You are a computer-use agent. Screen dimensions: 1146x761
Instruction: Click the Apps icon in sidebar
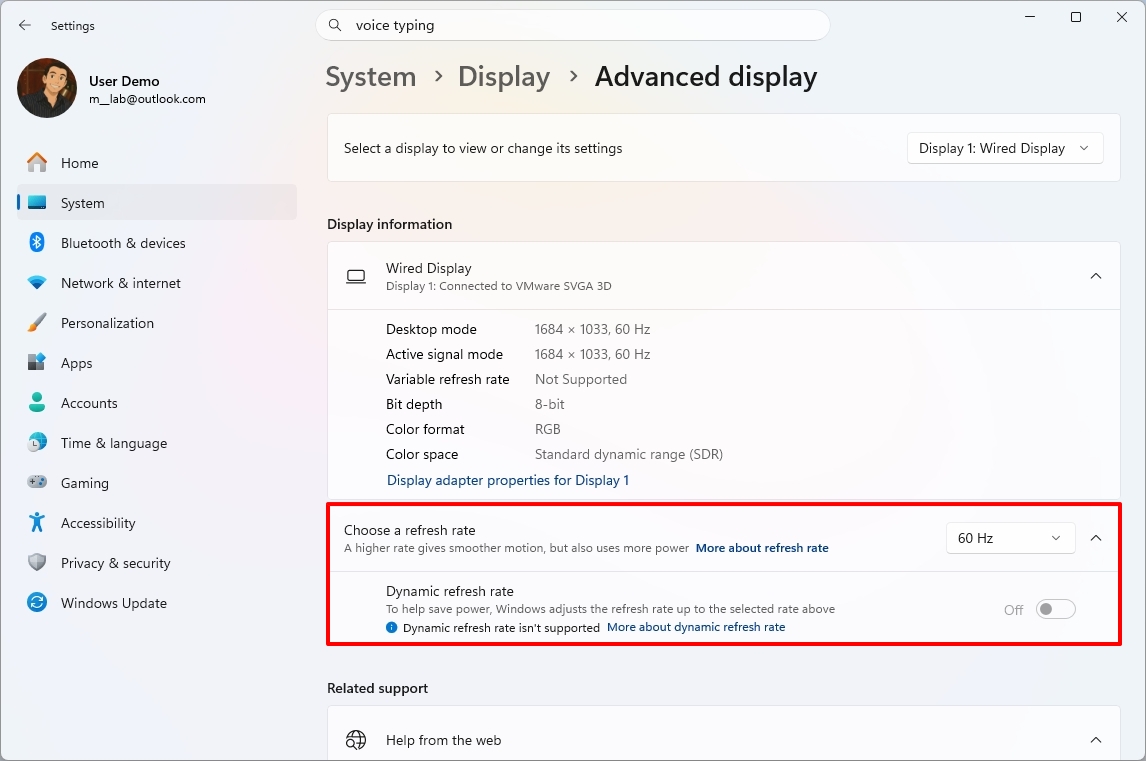(37, 362)
